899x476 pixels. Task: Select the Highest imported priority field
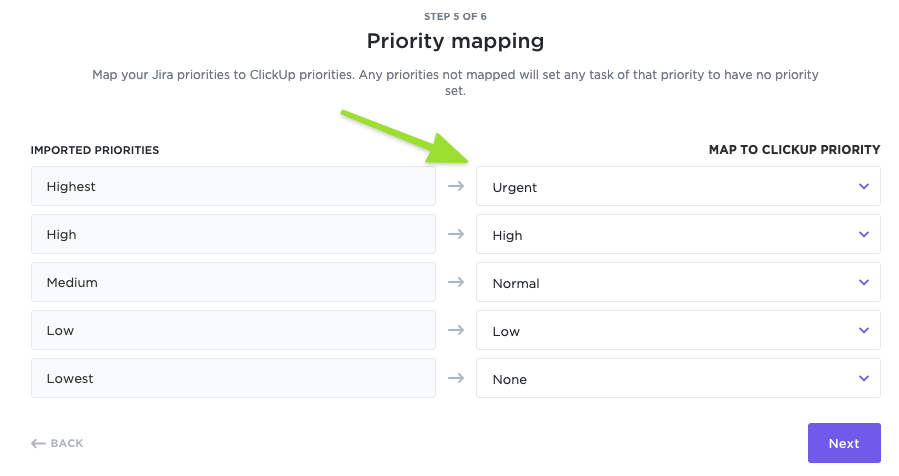tap(233, 186)
